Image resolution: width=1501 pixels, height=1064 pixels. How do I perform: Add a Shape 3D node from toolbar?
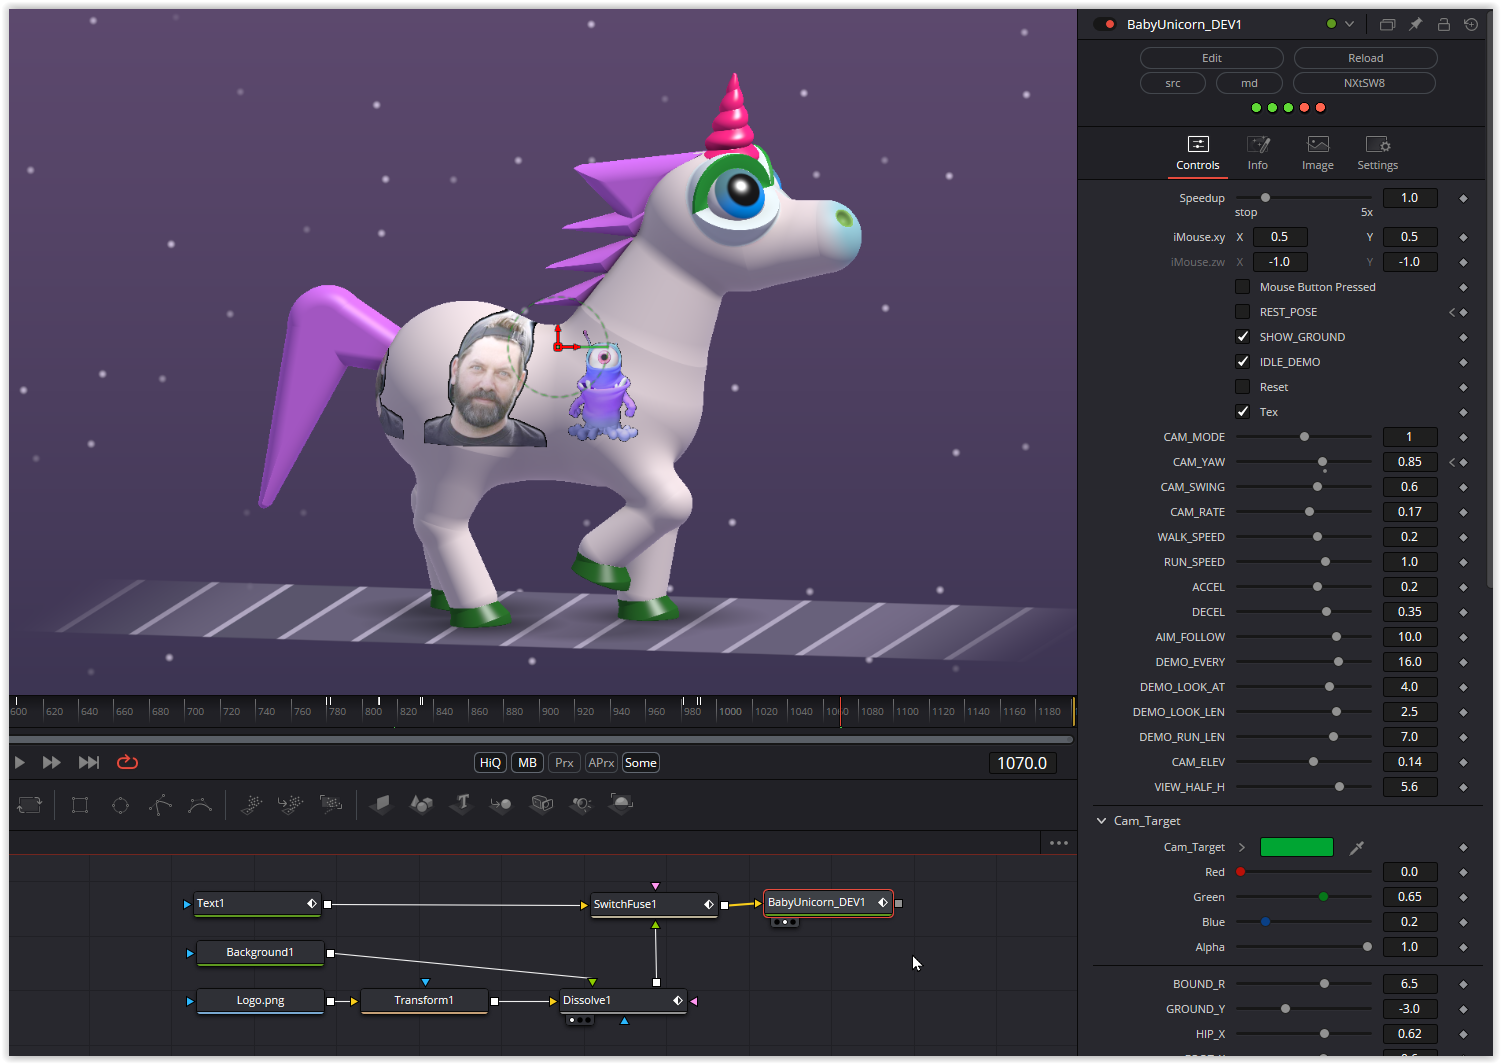click(x=421, y=804)
